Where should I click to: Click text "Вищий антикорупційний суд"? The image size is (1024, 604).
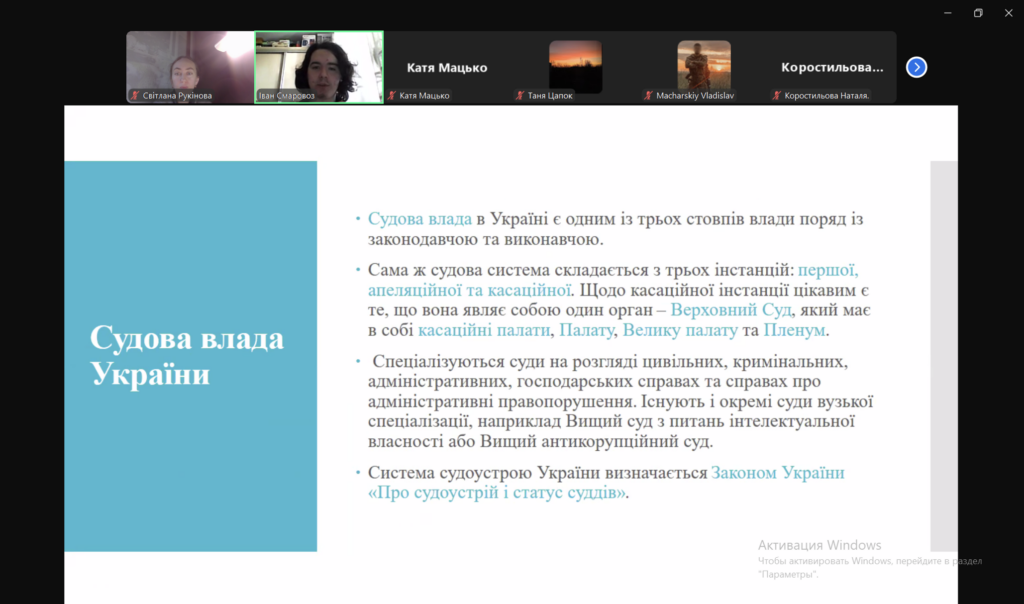594,442
